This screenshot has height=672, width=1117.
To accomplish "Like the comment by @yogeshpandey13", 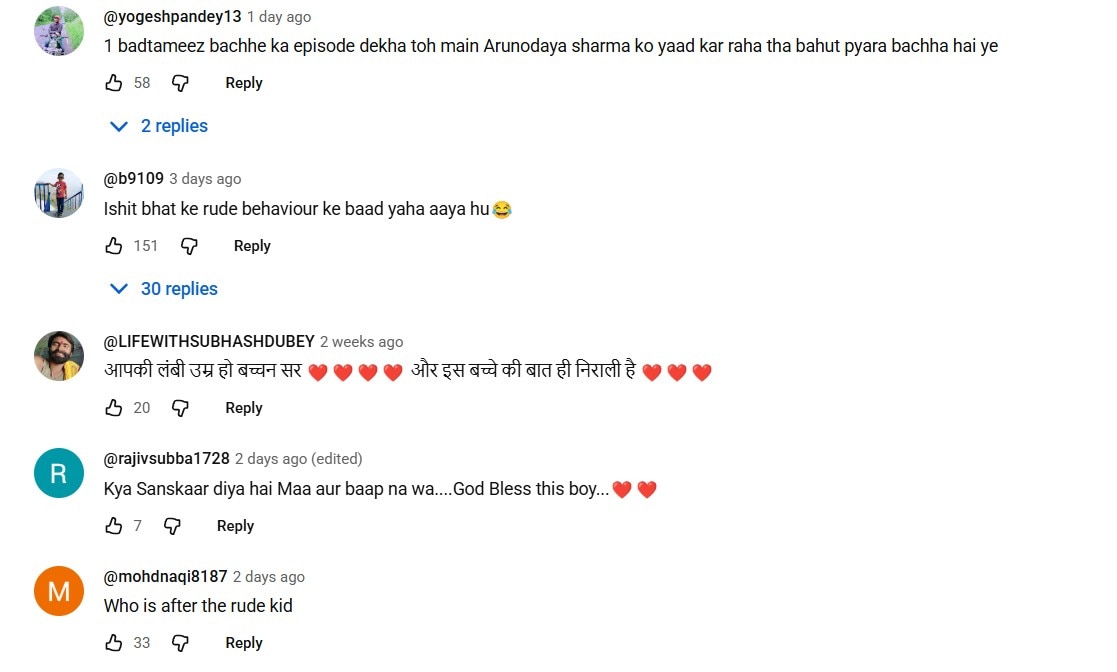I will point(114,83).
